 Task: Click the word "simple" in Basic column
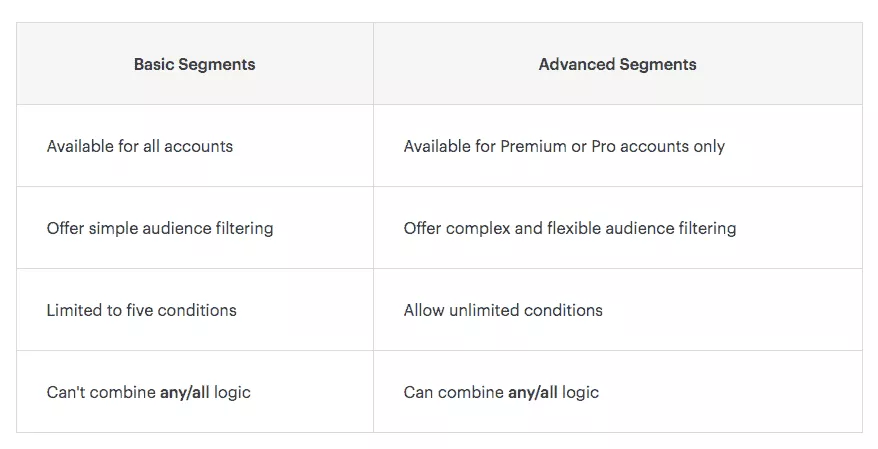(x=114, y=228)
